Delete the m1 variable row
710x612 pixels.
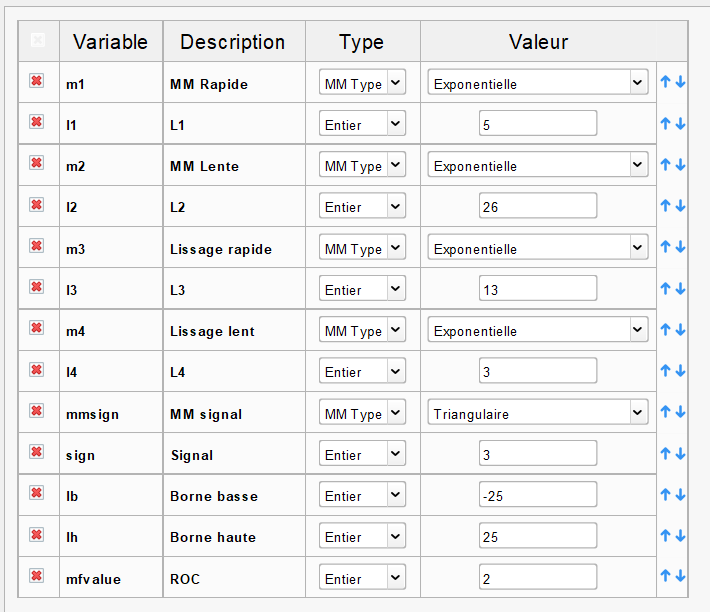[x=37, y=81]
